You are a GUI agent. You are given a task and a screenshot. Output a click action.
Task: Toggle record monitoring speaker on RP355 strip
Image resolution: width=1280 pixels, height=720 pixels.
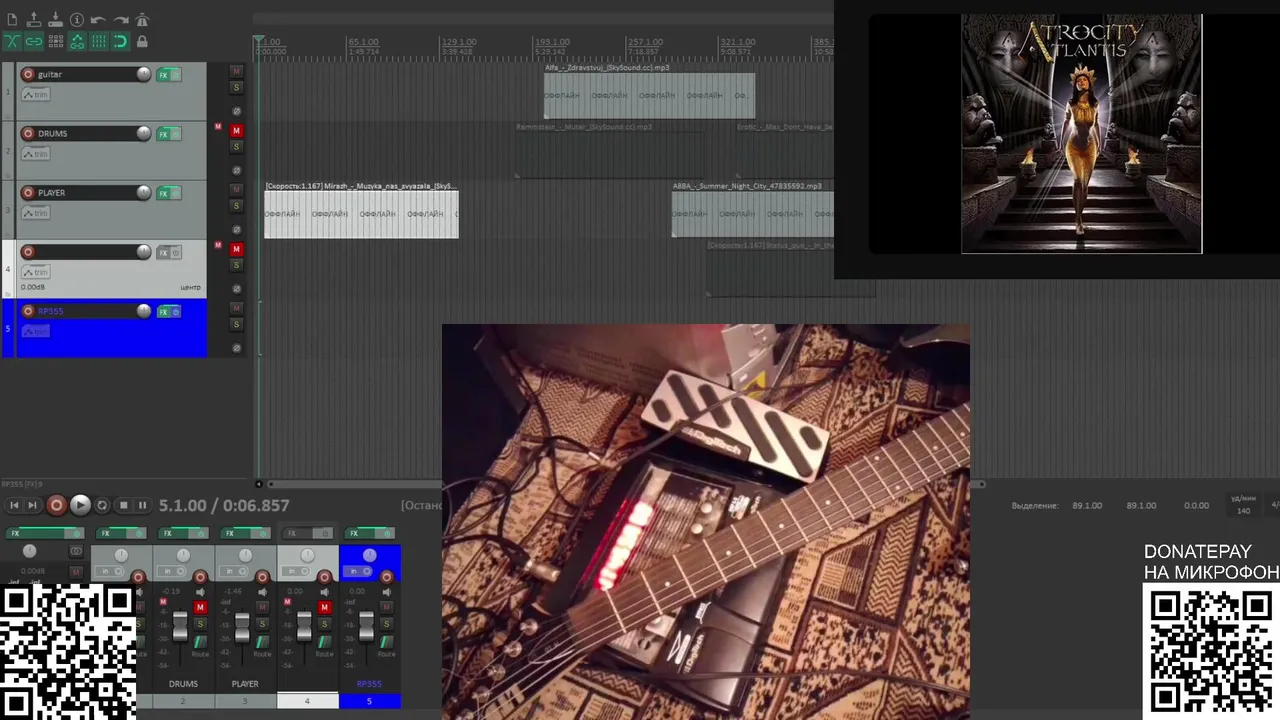[x=386, y=592]
